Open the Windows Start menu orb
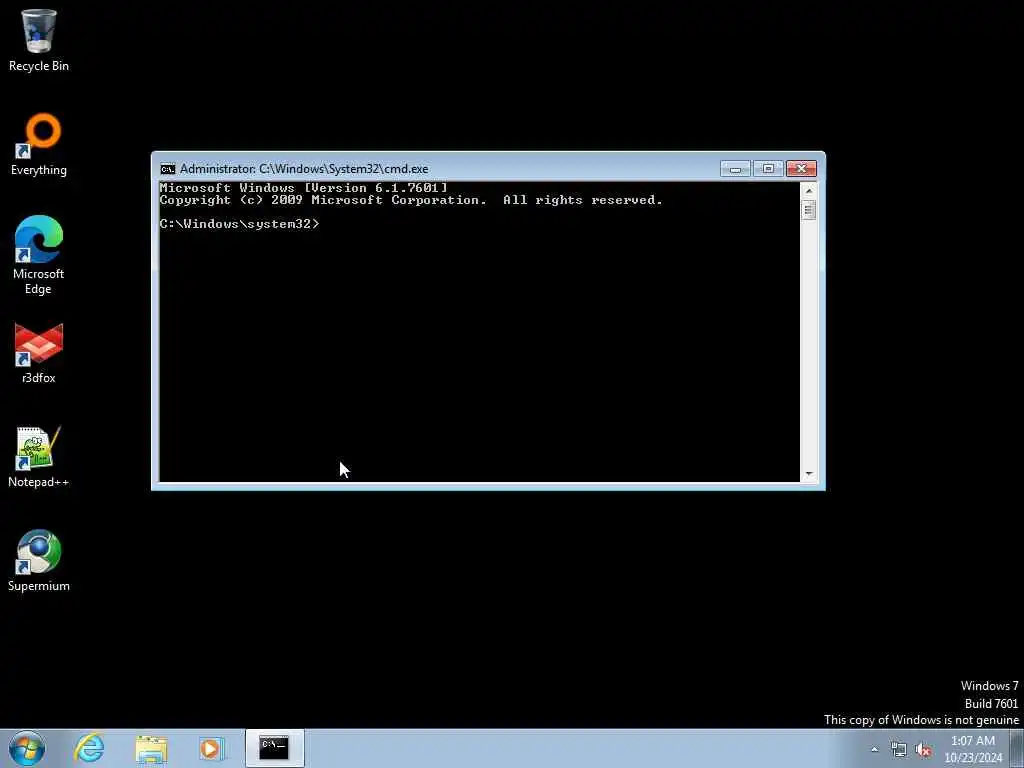This screenshot has width=1024, height=768. click(x=27, y=748)
